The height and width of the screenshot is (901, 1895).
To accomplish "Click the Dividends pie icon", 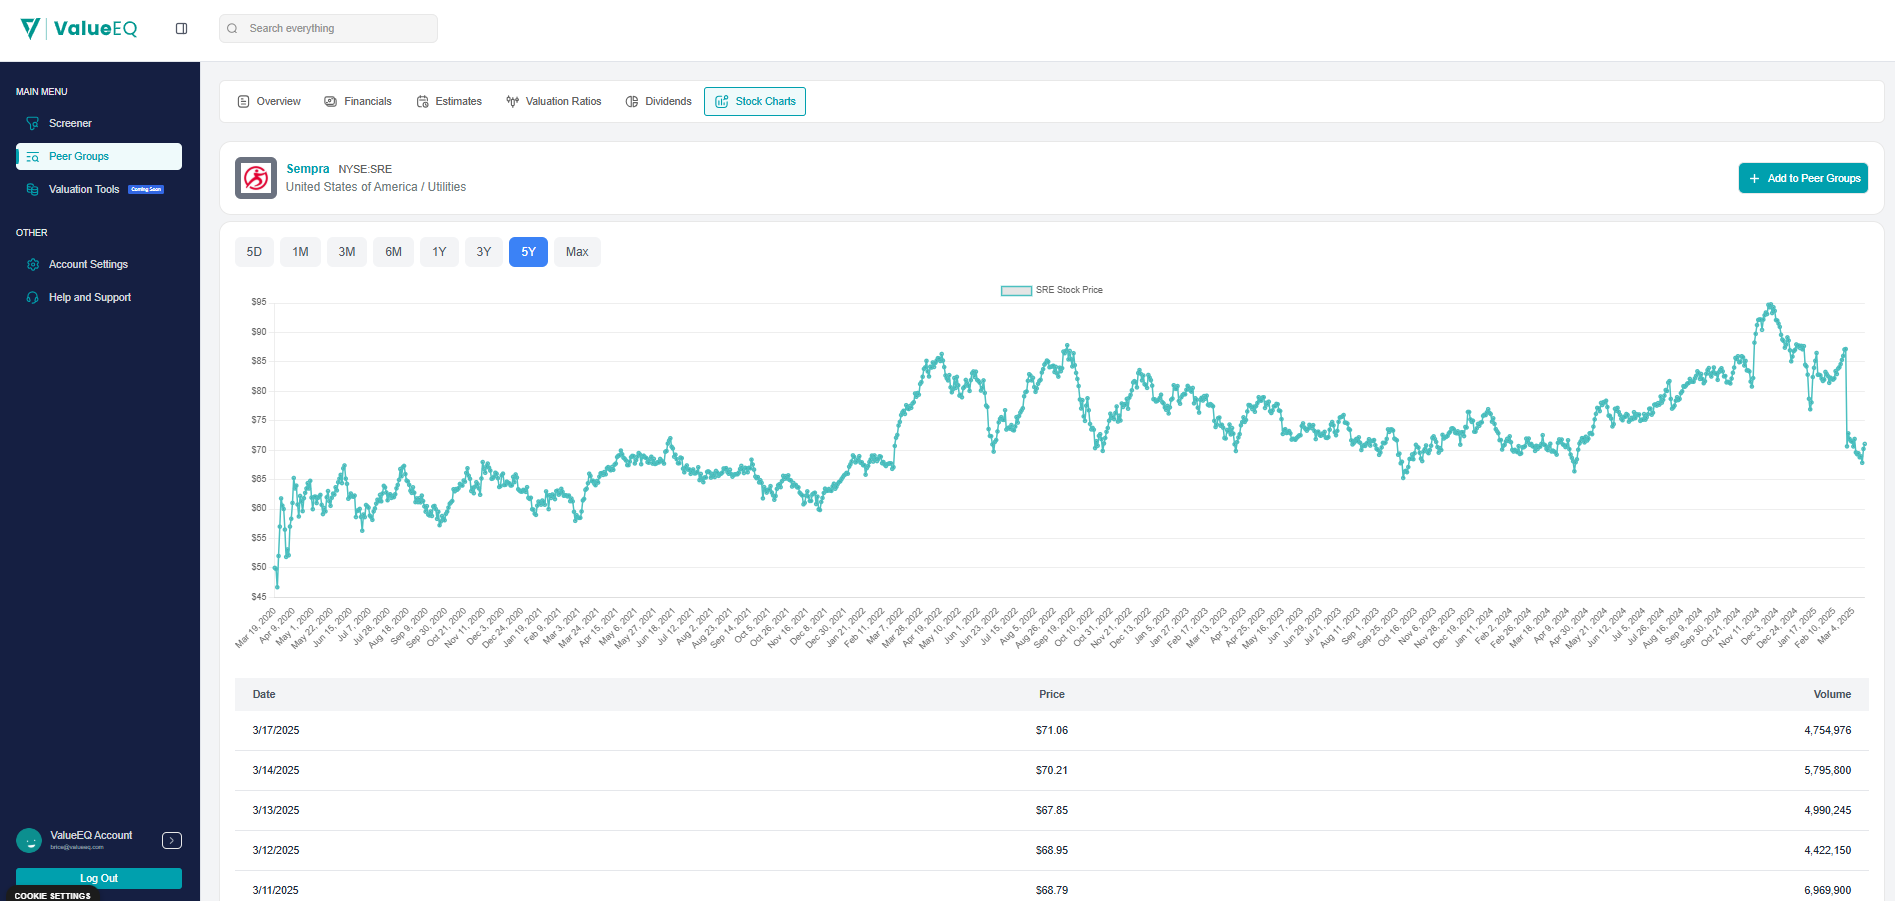I will click(632, 101).
